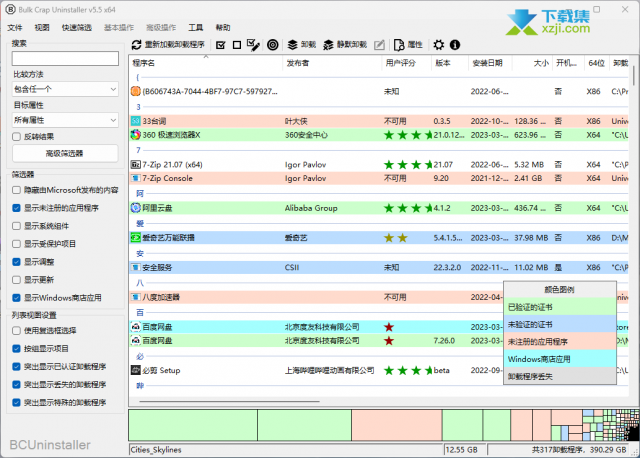Click the Bulk Crap Uninstaller title bar logo

pyautogui.click(x=10, y=9)
